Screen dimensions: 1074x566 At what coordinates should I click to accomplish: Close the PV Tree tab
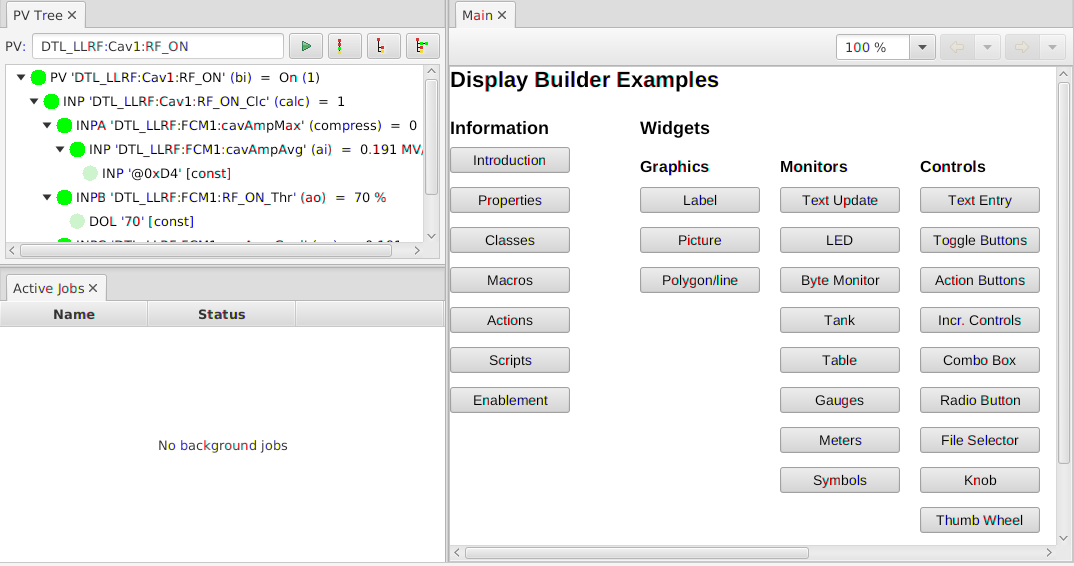72,15
